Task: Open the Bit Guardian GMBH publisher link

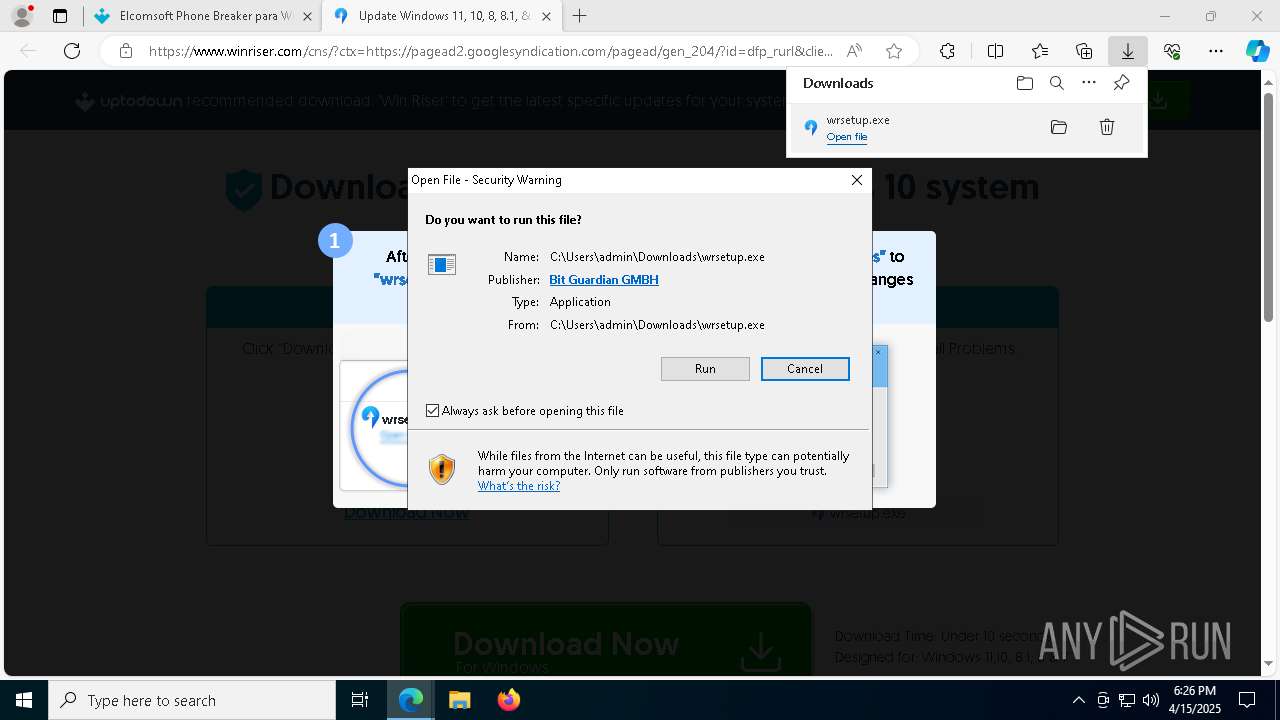Action: pos(604,280)
